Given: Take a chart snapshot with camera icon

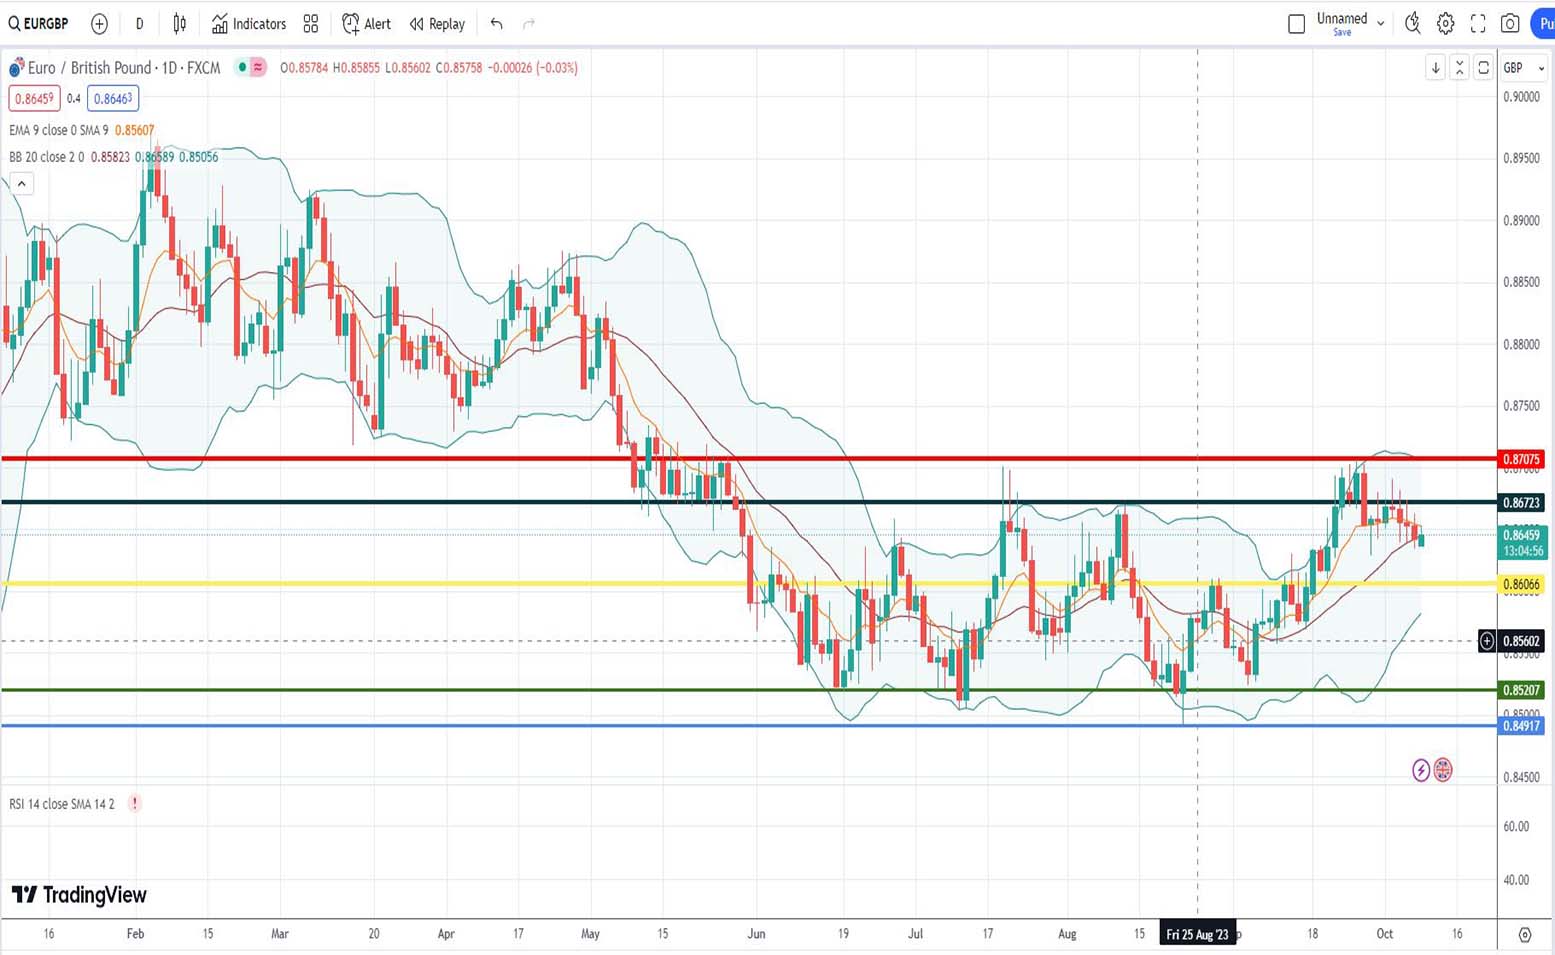Looking at the screenshot, I should [1510, 24].
